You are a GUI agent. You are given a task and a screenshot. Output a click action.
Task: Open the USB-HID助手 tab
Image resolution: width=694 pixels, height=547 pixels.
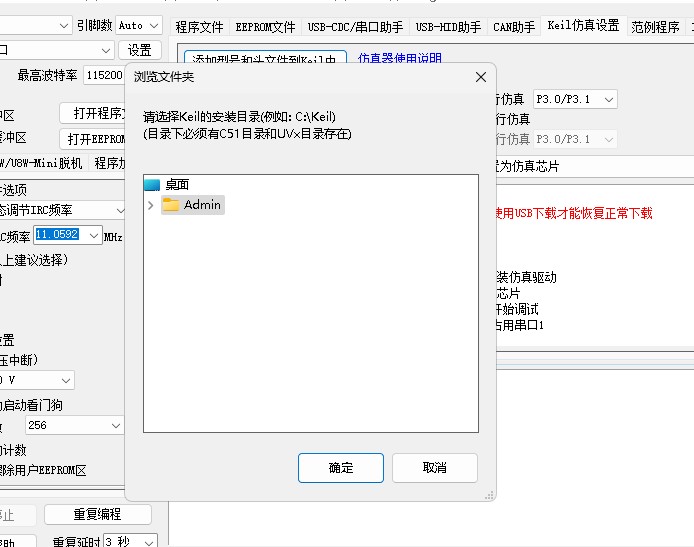pos(448,27)
